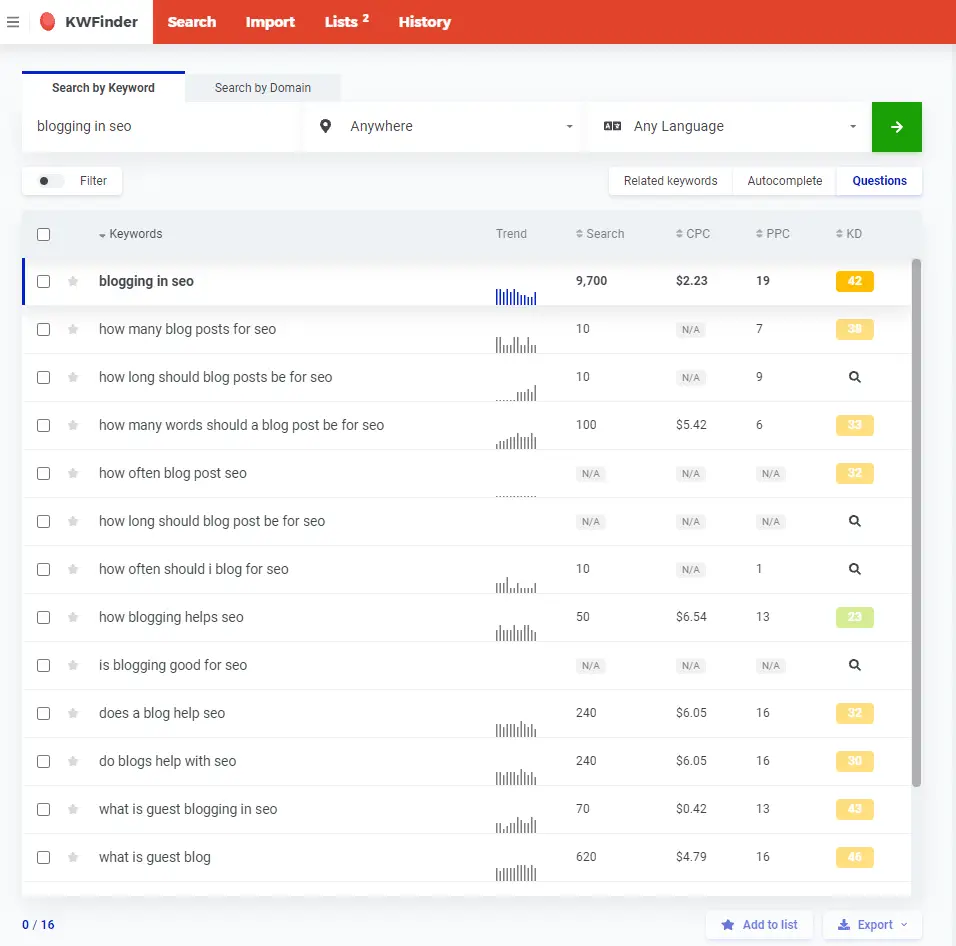
Task: View trend chart for 'blogging in seo'
Action: pyautogui.click(x=516, y=297)
